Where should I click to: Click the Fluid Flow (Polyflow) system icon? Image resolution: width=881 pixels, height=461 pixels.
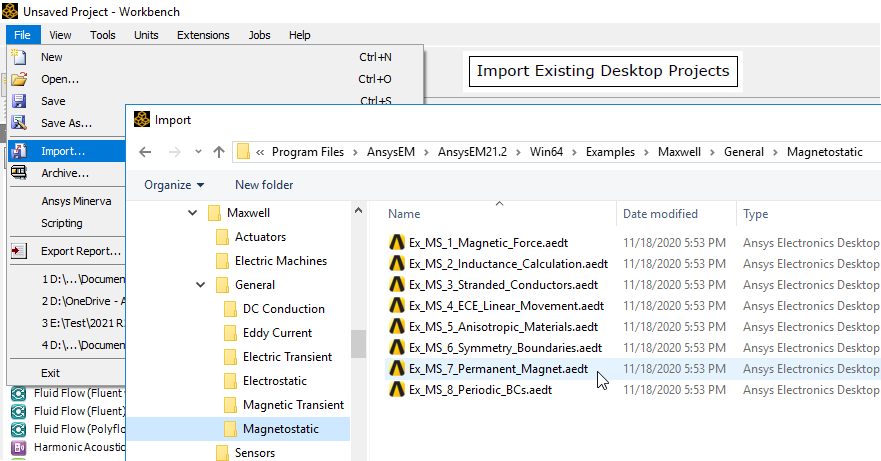pyautogui.click(x=19, y=429)
